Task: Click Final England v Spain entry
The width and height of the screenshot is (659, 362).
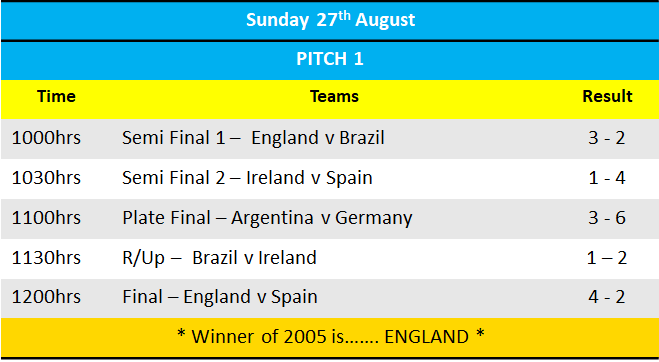Action: coord(220,297)
